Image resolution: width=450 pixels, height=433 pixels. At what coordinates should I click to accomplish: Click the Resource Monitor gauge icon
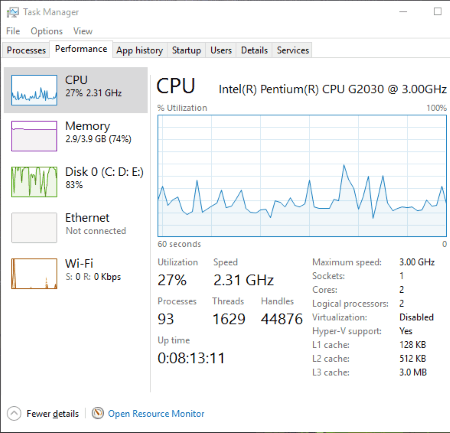(98, 413)
